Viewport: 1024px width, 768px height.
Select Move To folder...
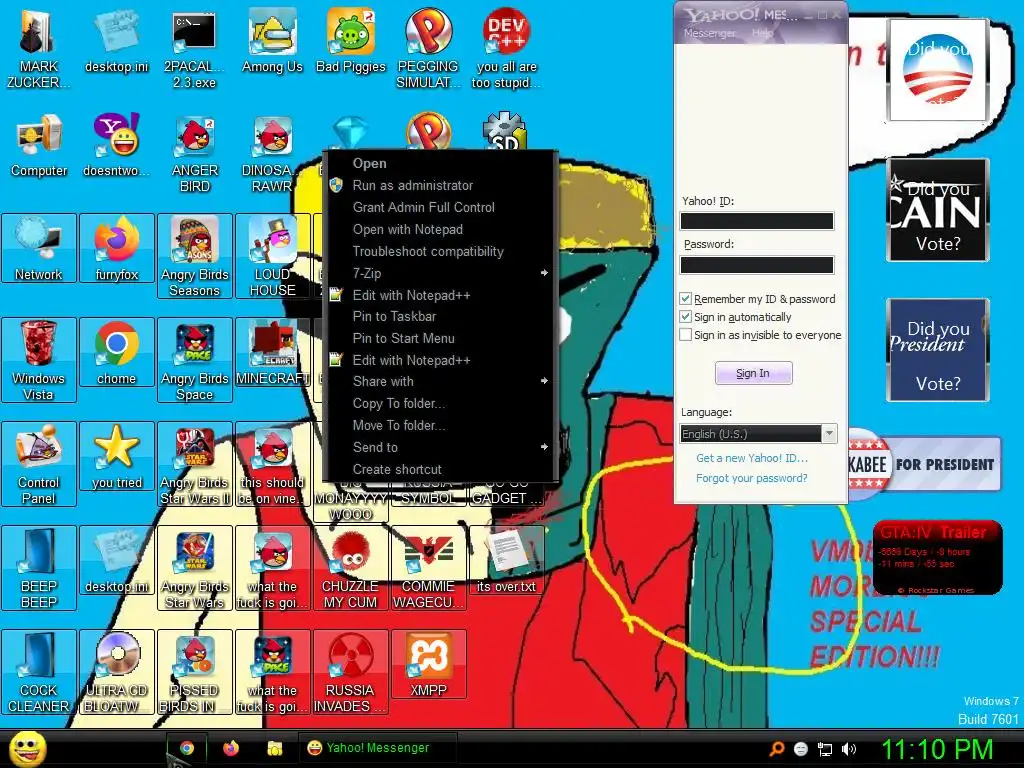[440, 425]
